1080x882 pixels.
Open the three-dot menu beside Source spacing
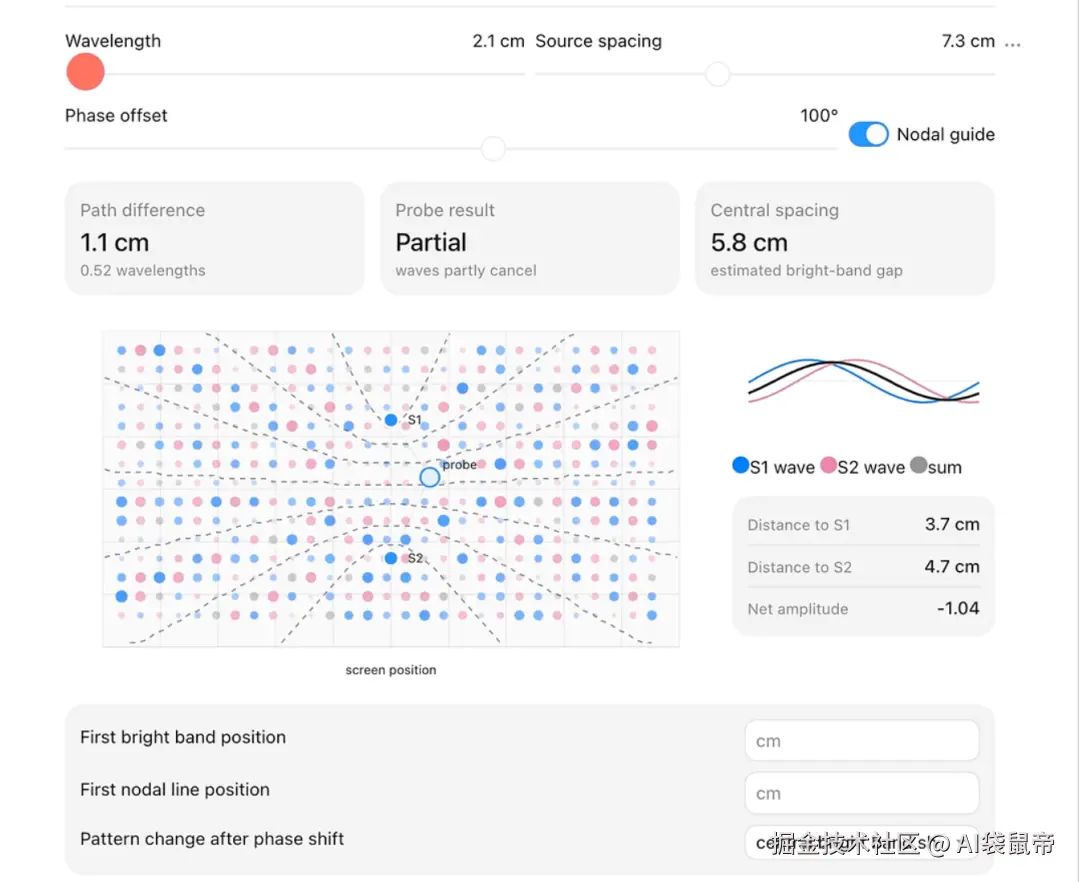(x=1012, y=43)
